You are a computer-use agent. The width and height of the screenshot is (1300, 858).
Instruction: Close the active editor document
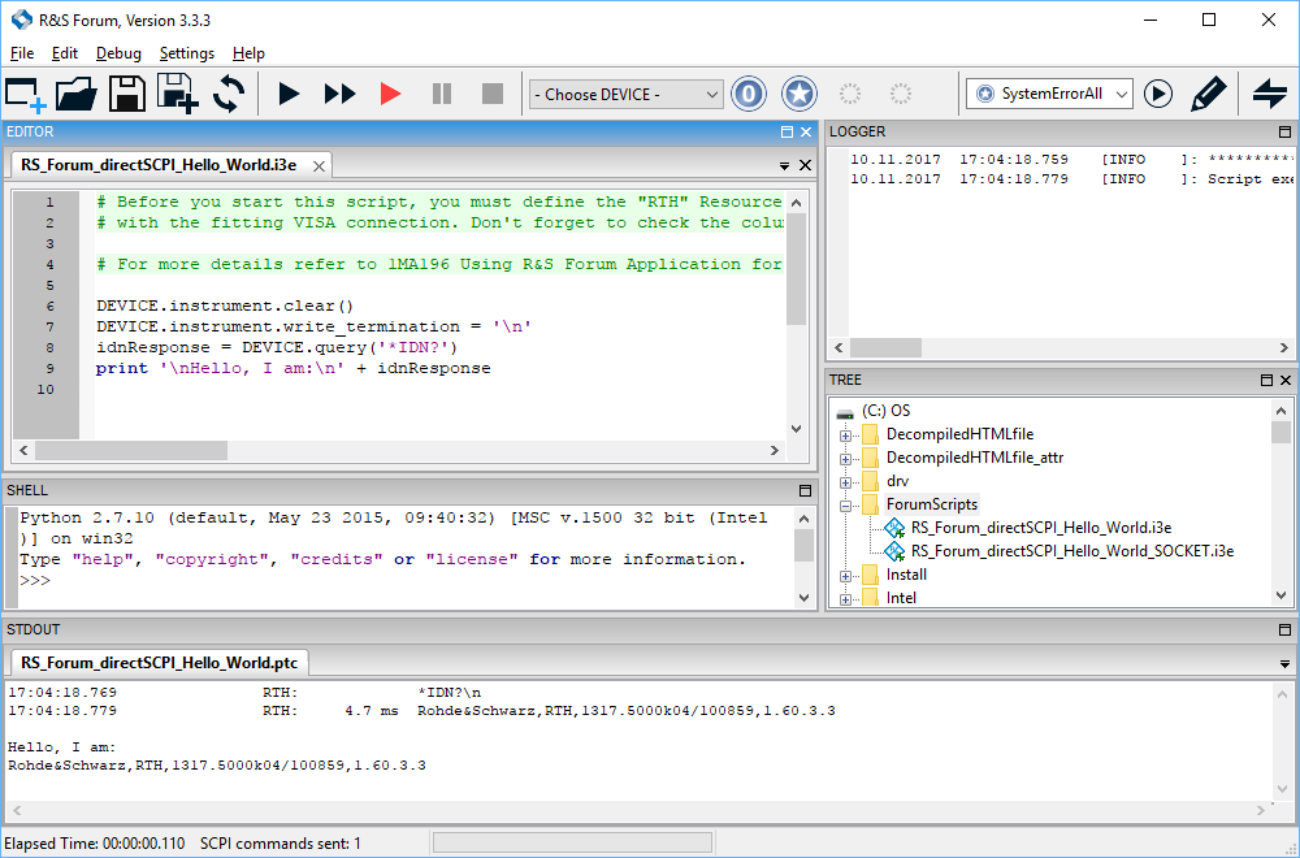(805, 166)
